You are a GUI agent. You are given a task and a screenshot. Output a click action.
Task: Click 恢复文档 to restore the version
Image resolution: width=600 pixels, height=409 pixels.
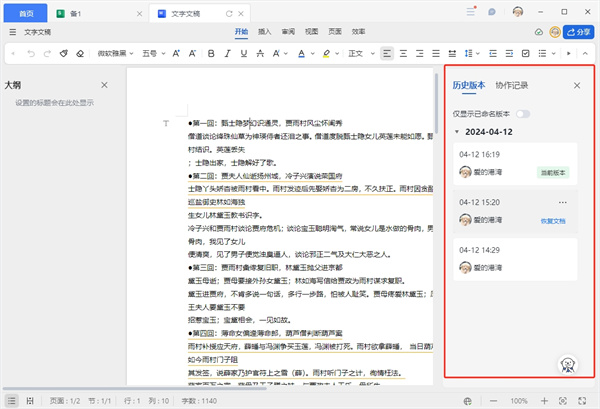point(553,219)
